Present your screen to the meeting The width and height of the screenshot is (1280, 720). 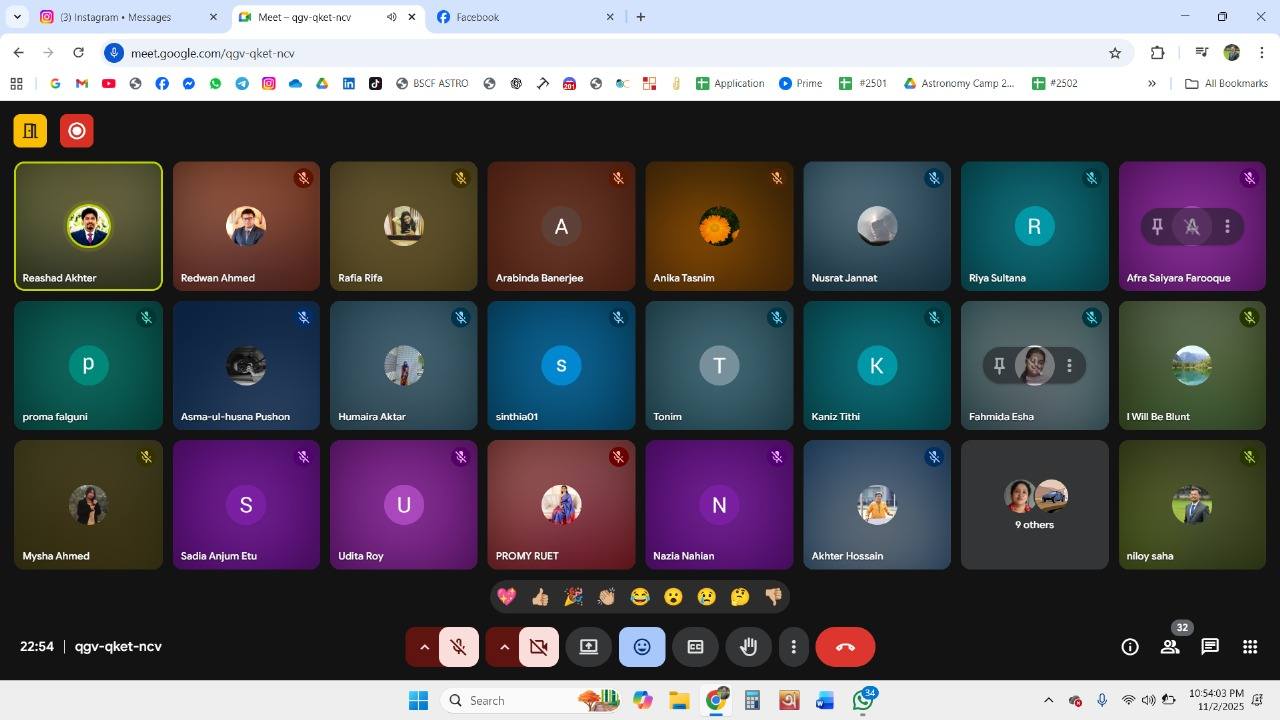tap(588, 647)
